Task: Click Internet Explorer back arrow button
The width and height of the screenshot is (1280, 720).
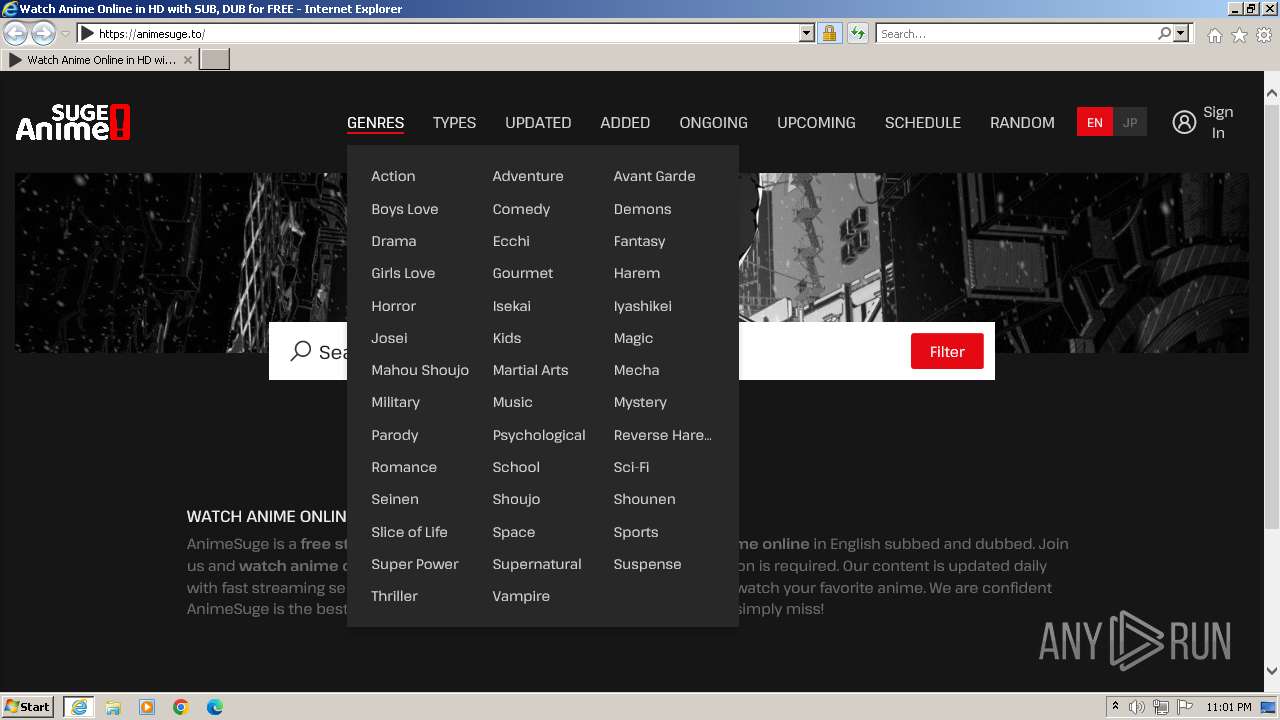Action: [x=16, y=33]
